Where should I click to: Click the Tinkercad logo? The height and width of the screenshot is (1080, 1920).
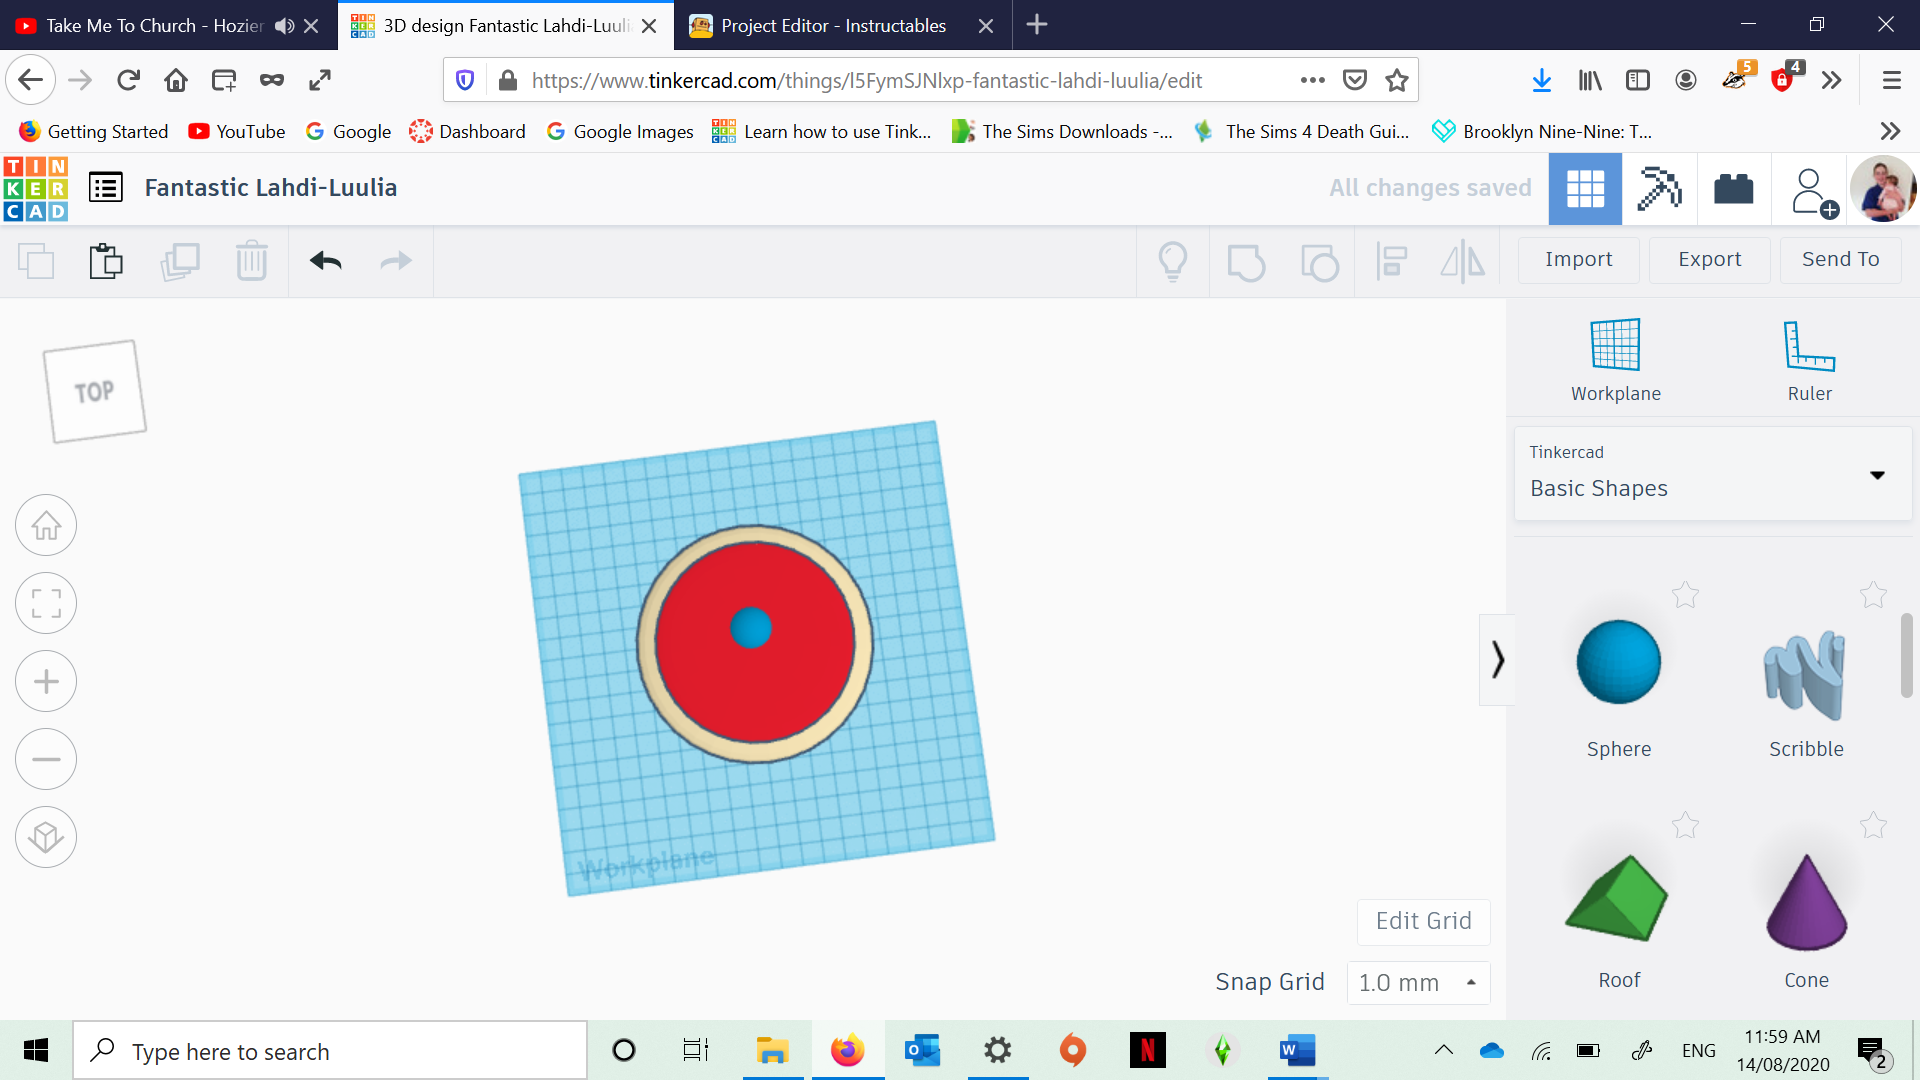(36, 188)
